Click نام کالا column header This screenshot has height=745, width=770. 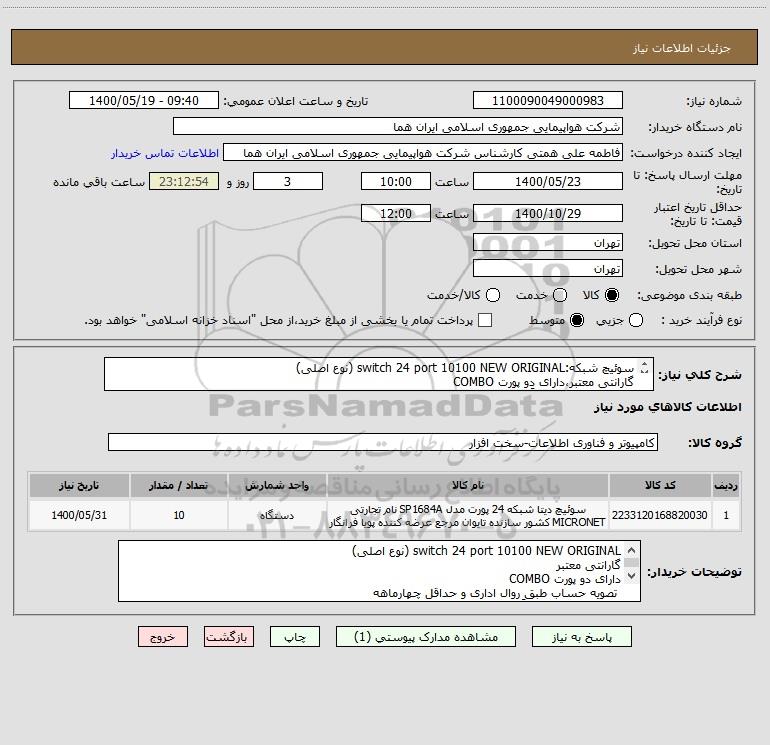(x=468, y=485)
